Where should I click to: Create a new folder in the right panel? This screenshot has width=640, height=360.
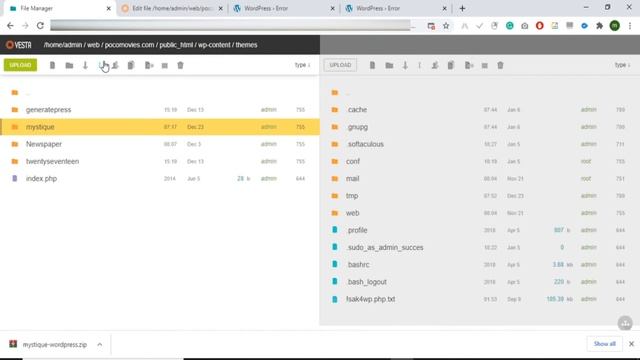click(x=389, y=65)
